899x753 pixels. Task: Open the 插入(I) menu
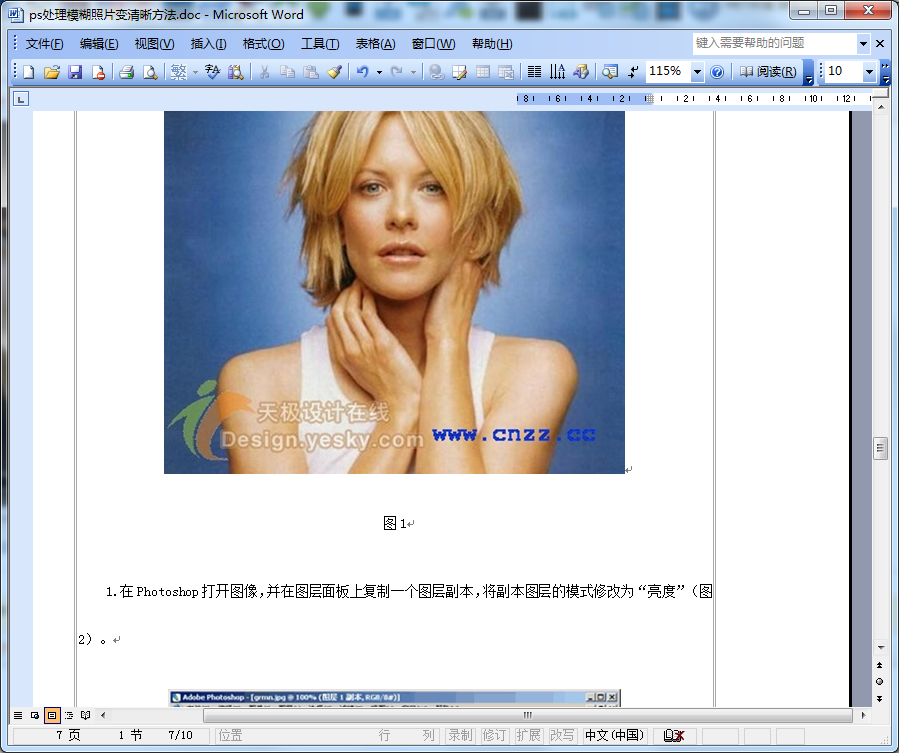click(208, 44)
